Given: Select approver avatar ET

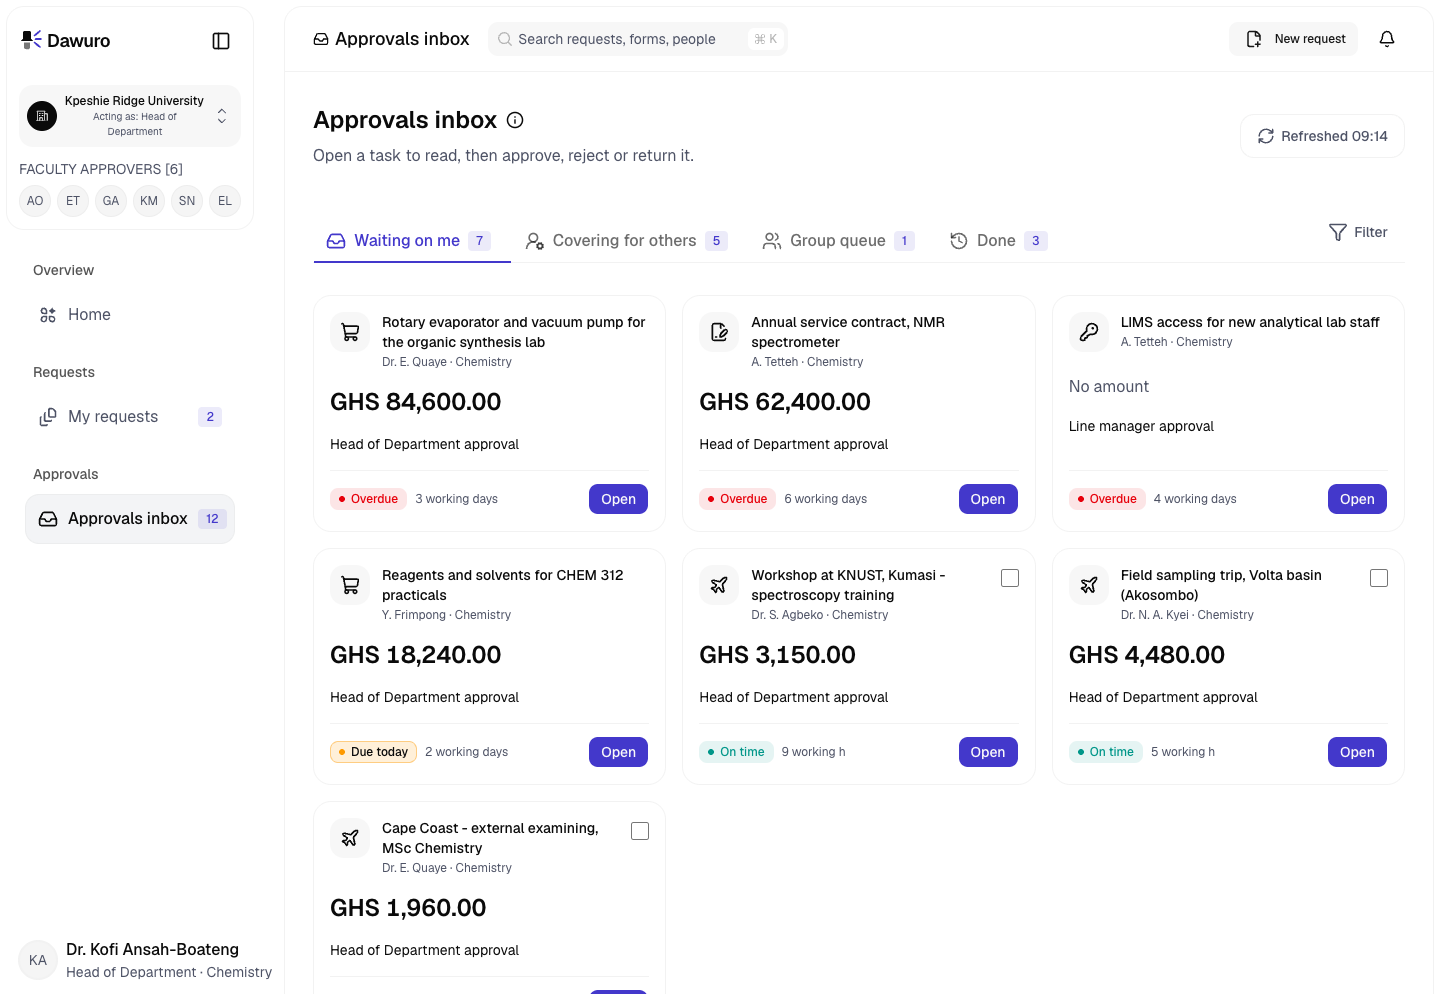Looking at the screenshot, I should [x=73, y=201].
